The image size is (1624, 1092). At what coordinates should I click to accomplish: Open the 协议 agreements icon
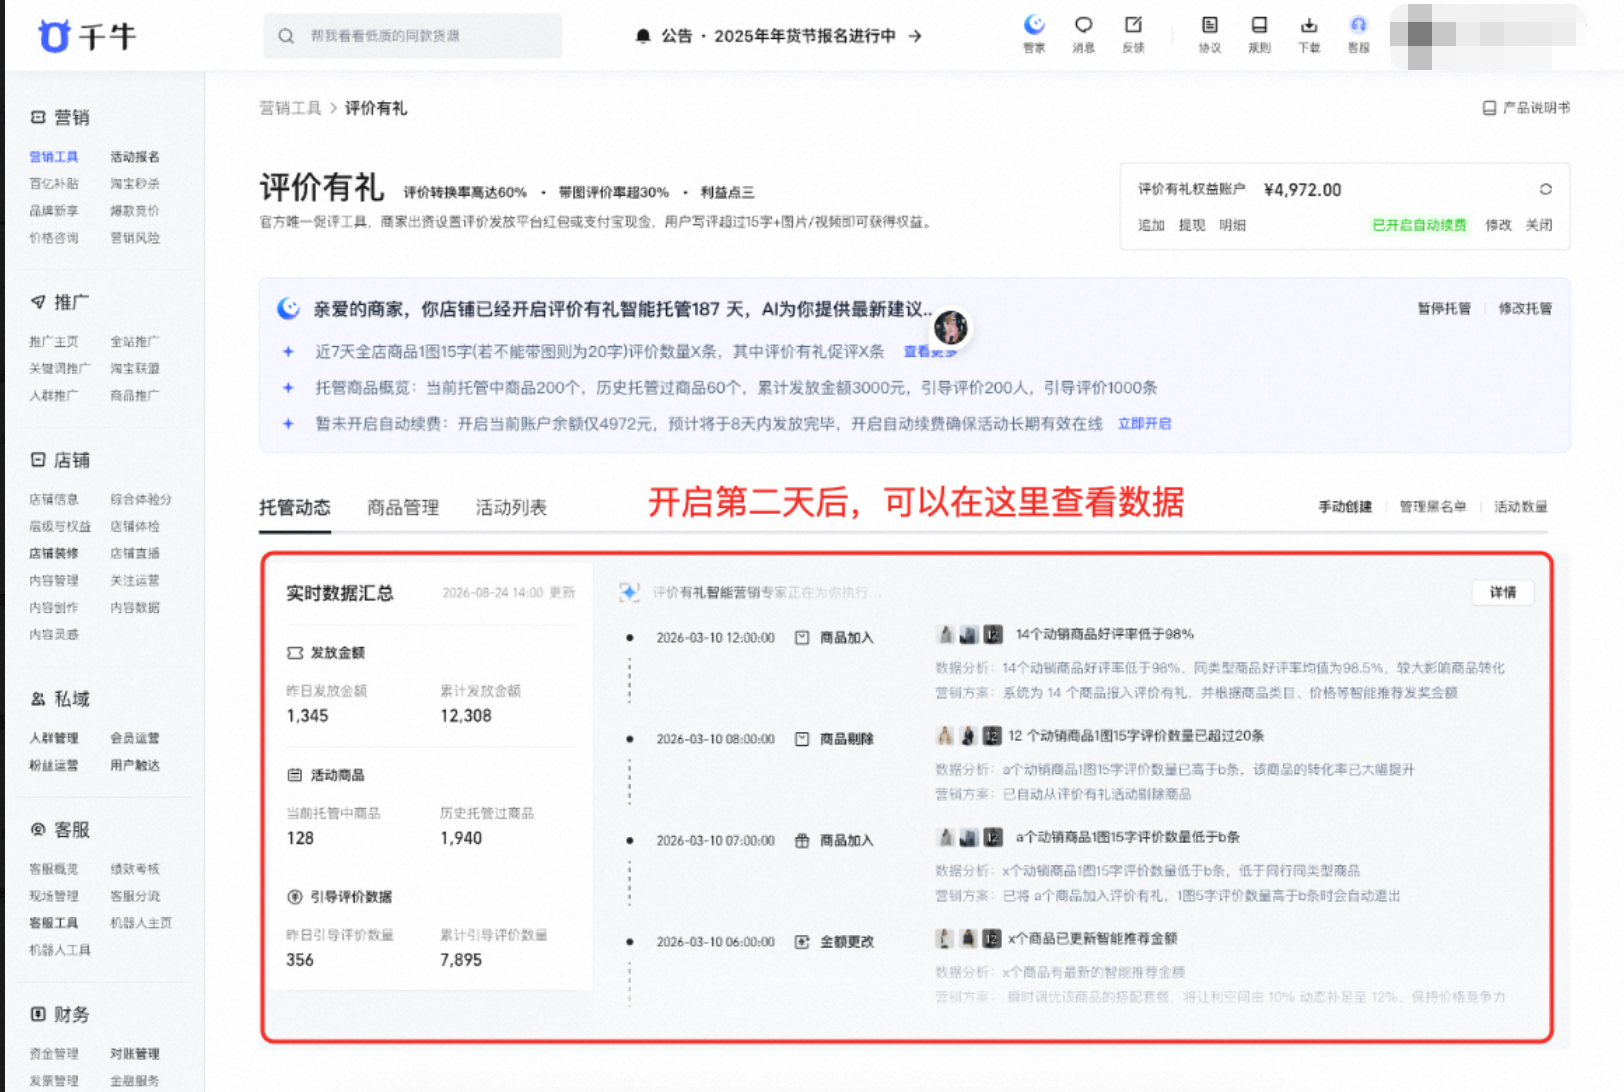[1210, 24]
